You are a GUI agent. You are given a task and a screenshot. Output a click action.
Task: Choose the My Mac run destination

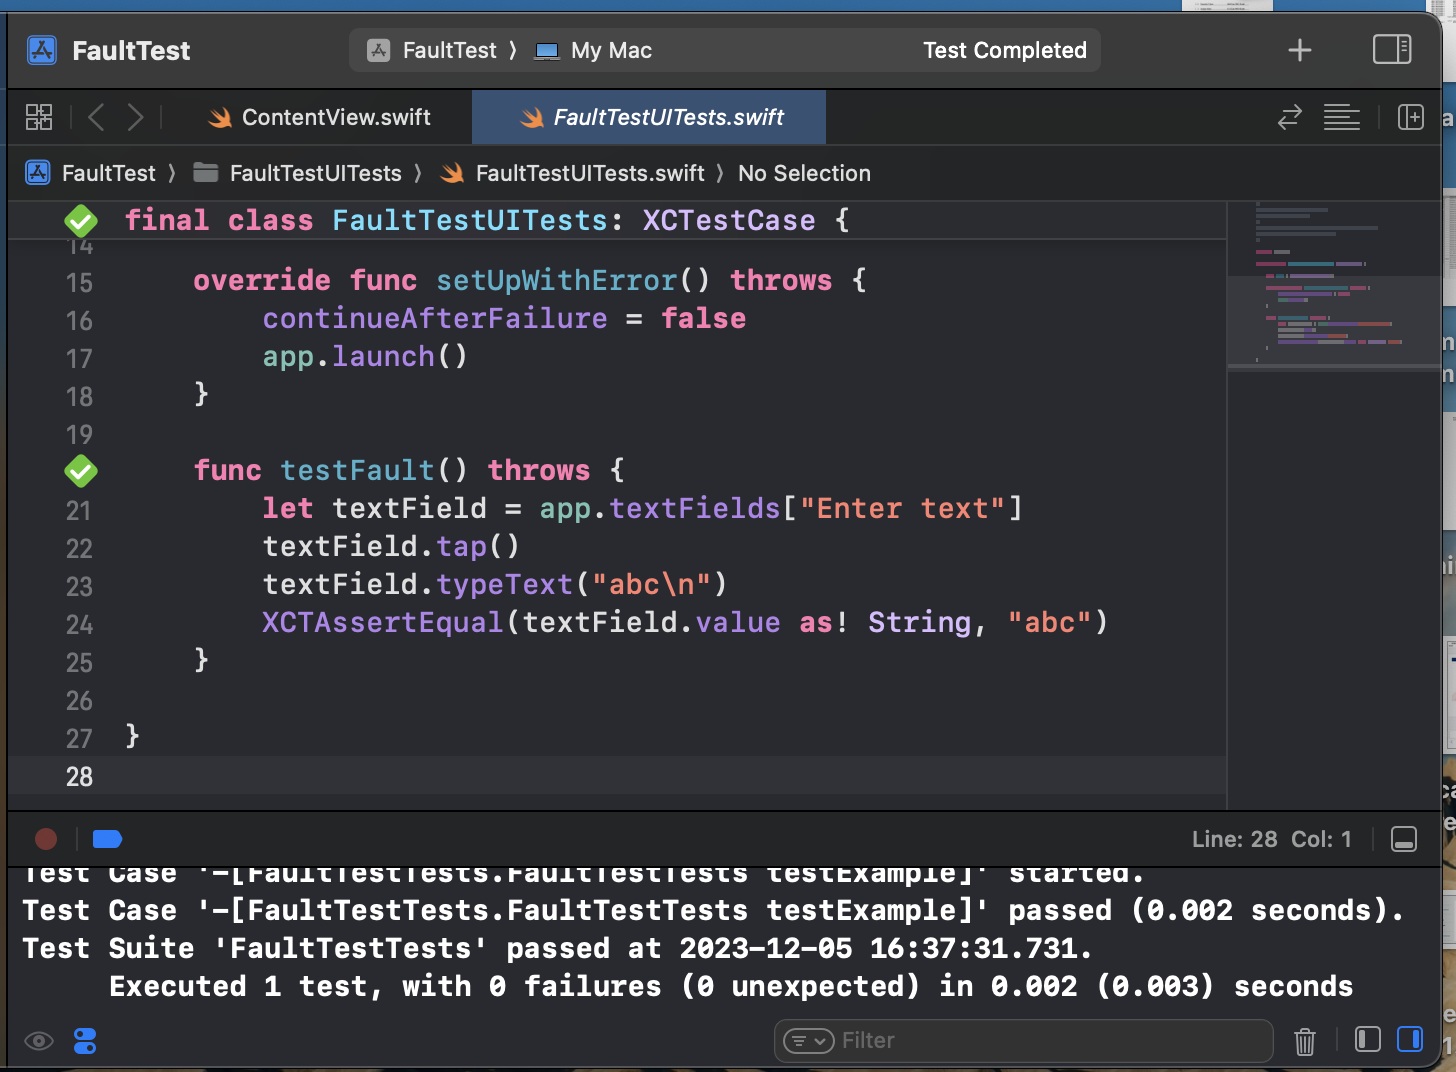594,50
